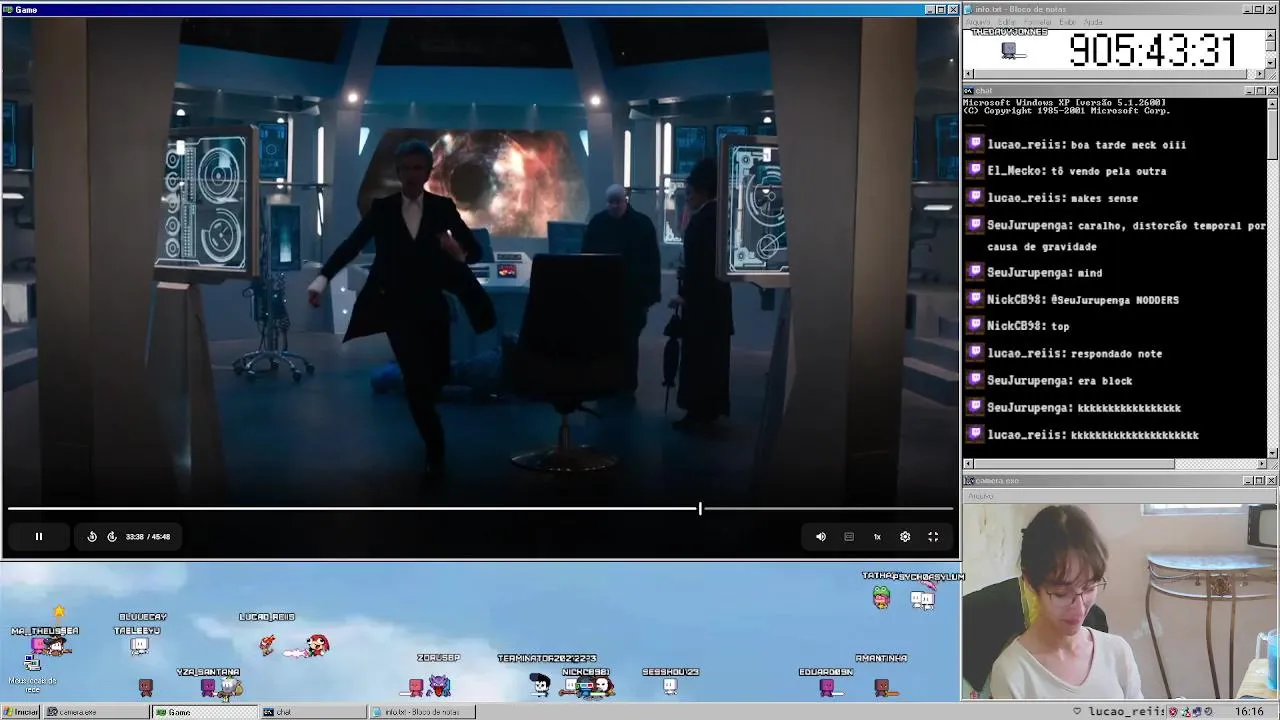Change playback speed 1x setting
1280x720 pixels.
[877, 537]
